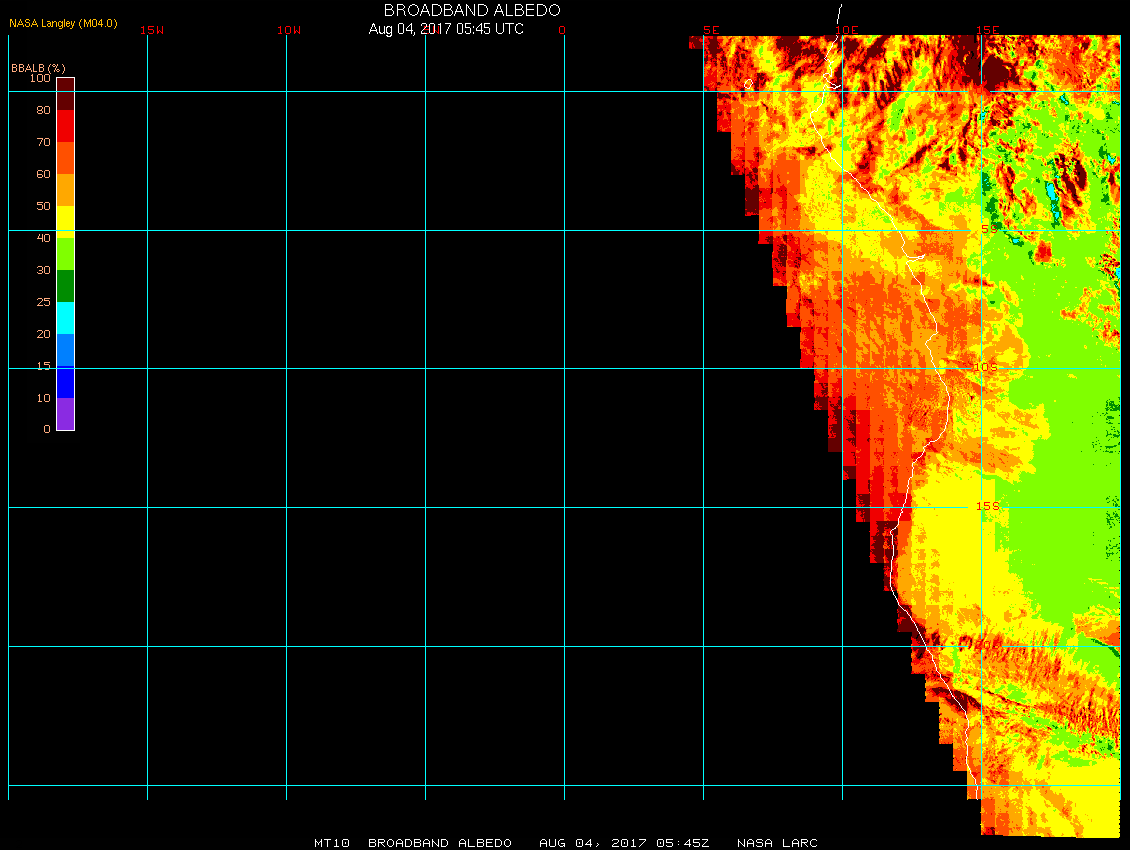The height and width of the screenshot is (850, 1130).
Task: Click the purple 0–10% albedo swatch
Action: coord(65,414)
